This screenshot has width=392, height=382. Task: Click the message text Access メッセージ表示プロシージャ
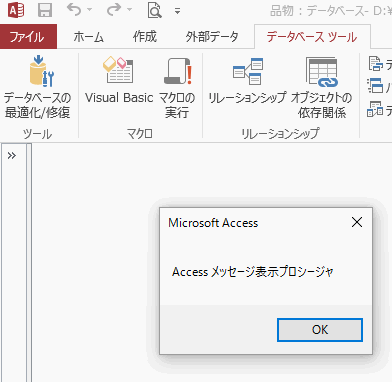click(253, 272)
